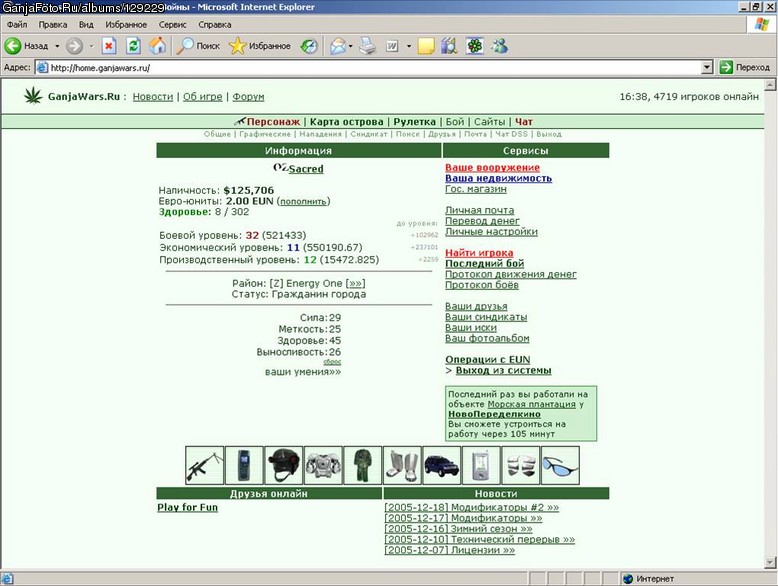Open Личная почта link
This screenshot has height=586, width=778.
[479, 210]
